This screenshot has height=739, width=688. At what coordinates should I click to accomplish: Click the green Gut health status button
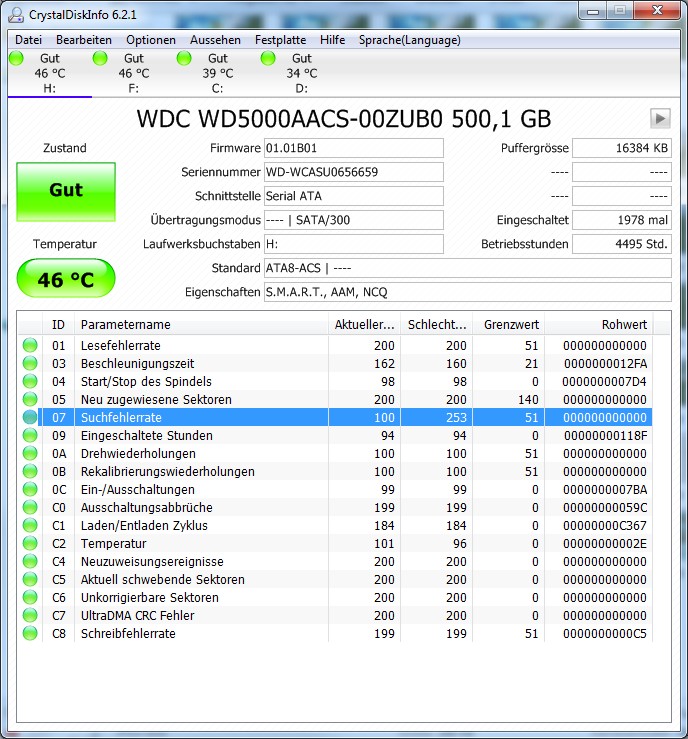tap(66, 192)
